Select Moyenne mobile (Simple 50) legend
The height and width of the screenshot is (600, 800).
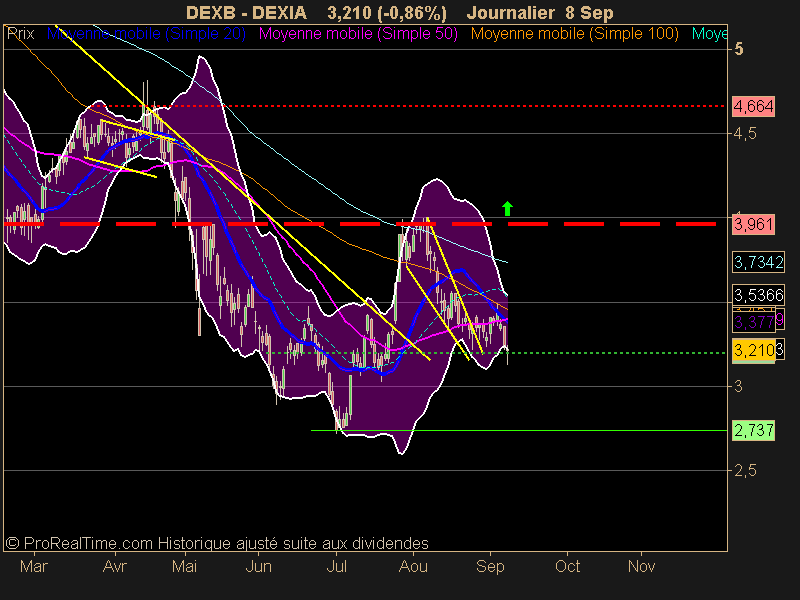pyautogui.click(x=358, y=34)
